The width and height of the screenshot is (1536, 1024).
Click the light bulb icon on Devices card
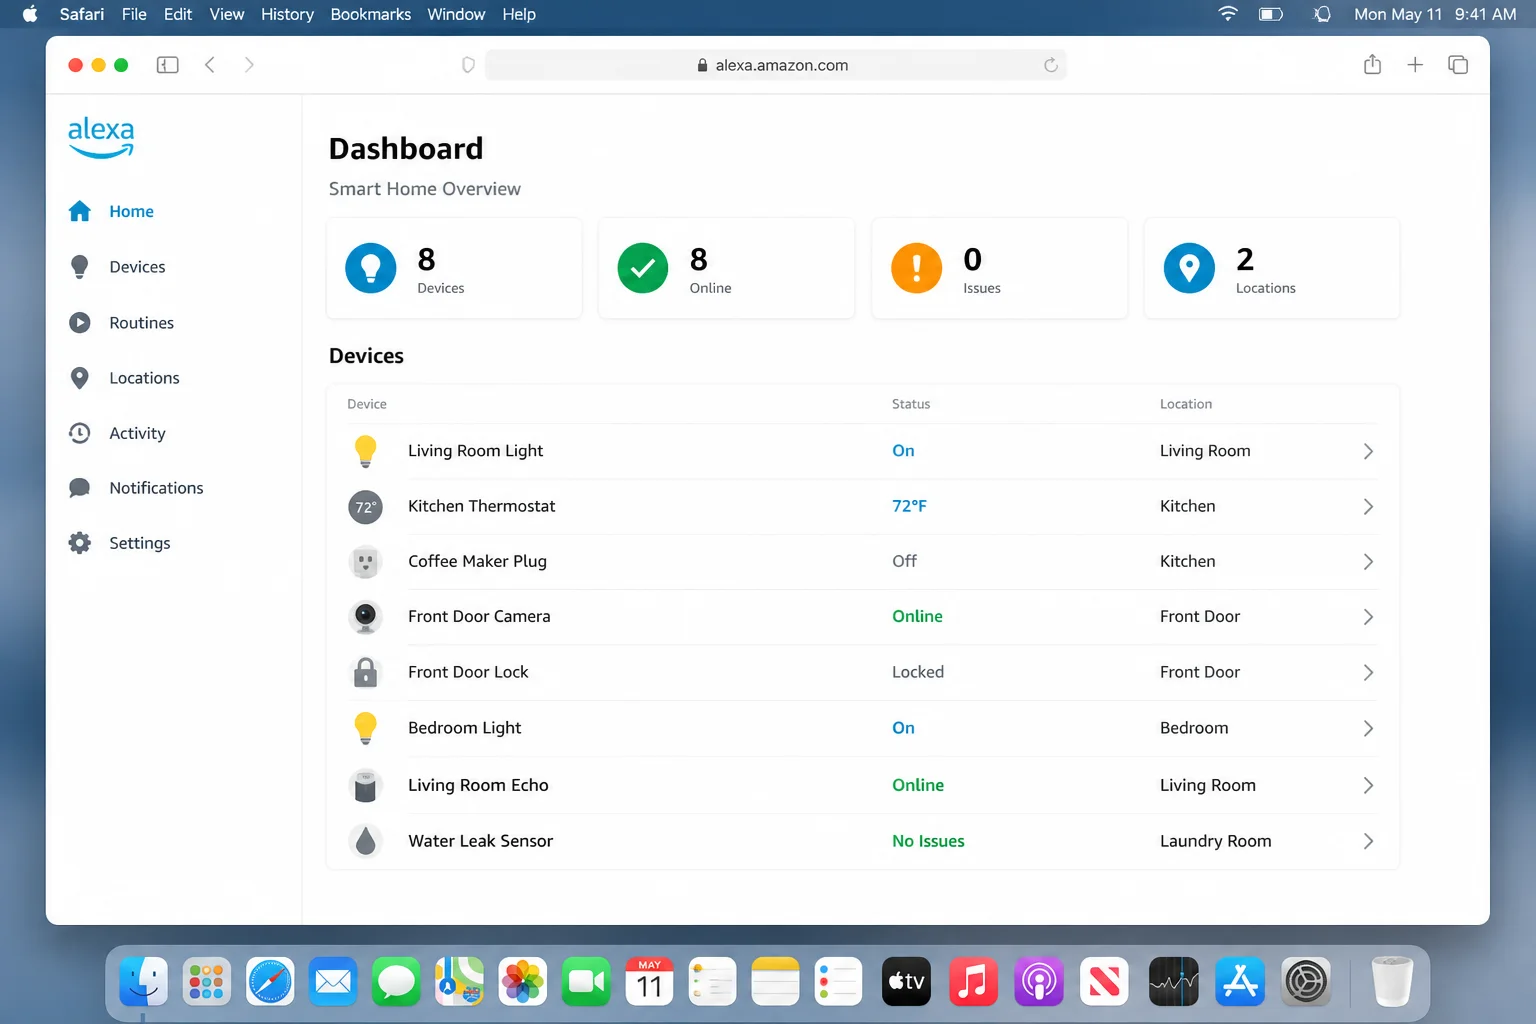click(371, 268)
